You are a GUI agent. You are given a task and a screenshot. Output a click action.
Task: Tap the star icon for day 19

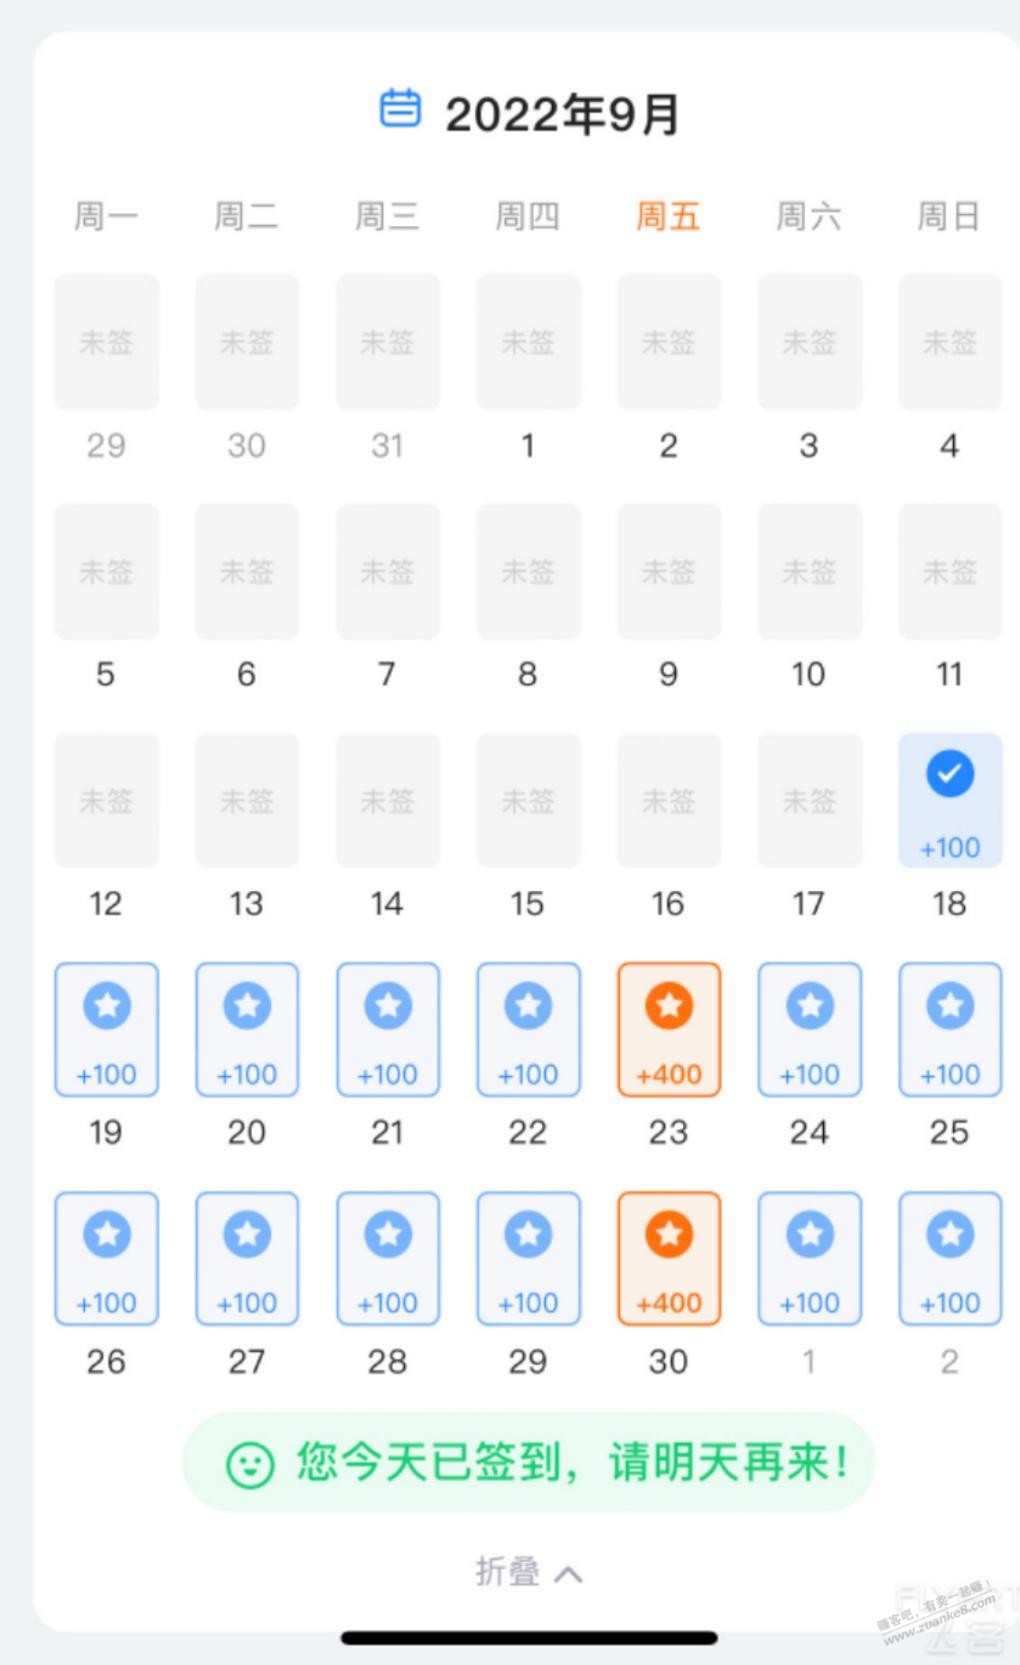click(107, 1005)
